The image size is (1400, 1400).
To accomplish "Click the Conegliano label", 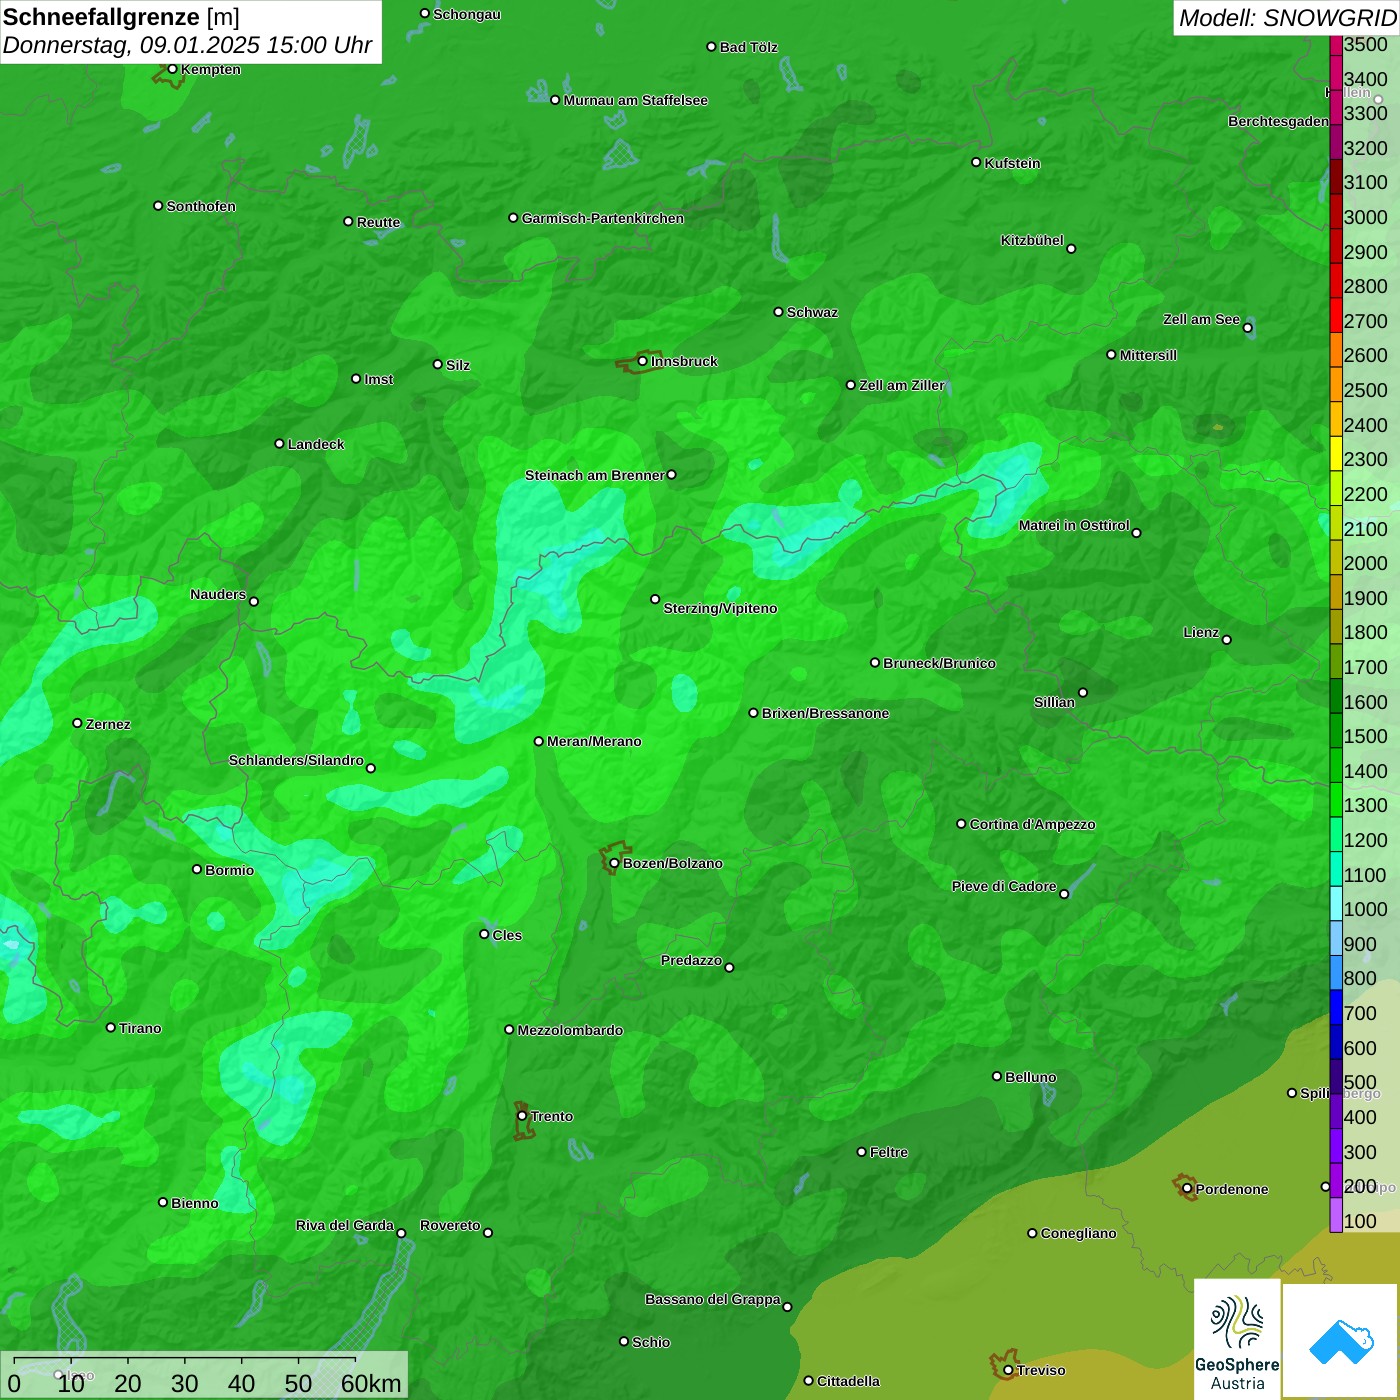I will tap(1078, 1233).
